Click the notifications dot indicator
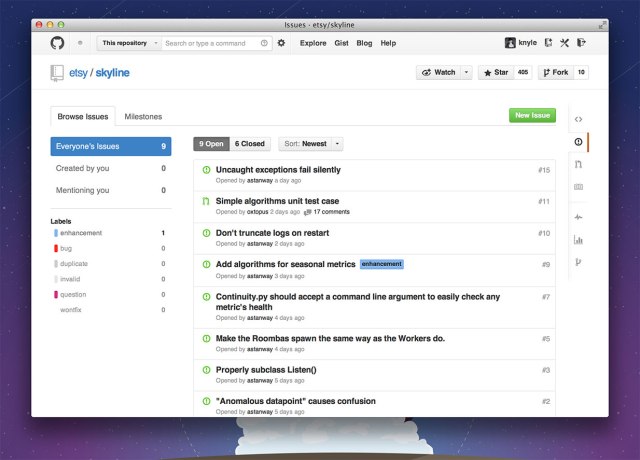640x460 pixels. [80, 43]
